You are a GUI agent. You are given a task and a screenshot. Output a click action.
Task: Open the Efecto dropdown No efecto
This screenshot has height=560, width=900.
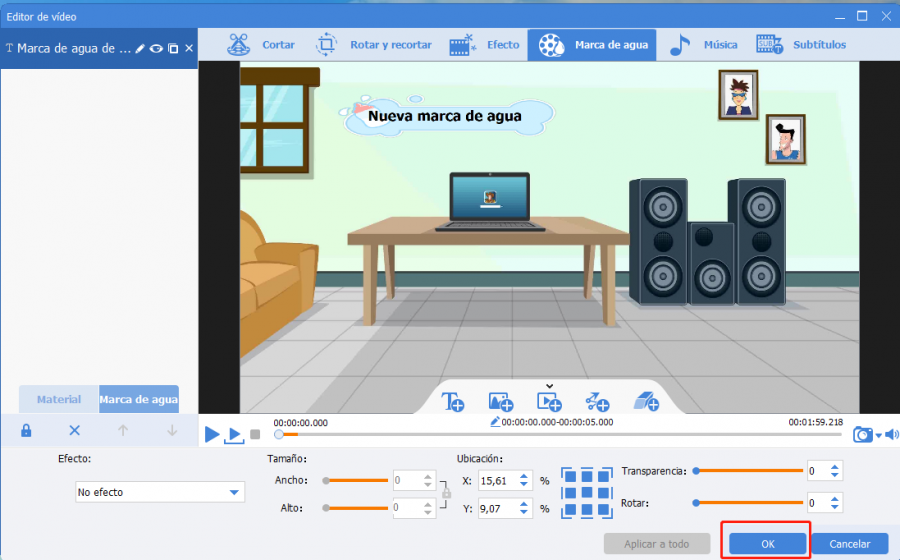[x=160, y=492]
